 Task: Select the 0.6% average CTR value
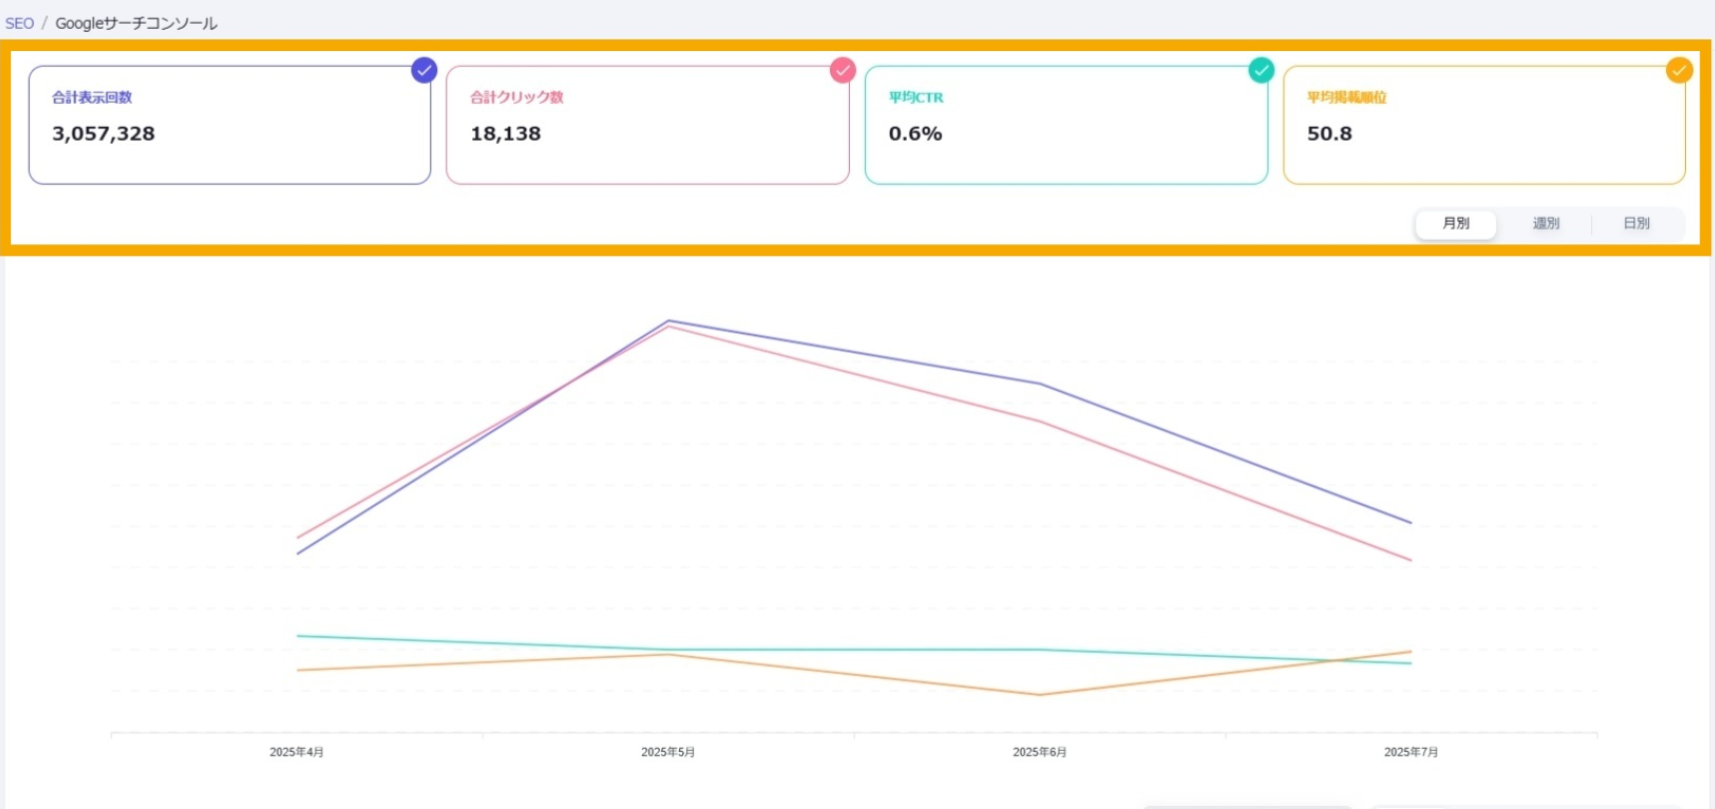coord(915,133)
